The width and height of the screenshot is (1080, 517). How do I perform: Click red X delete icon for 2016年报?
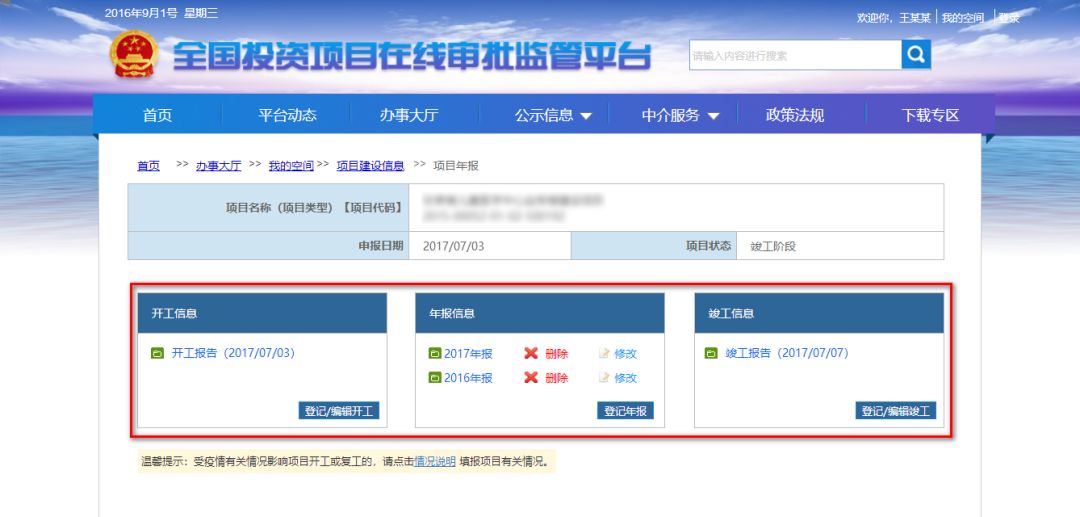click(531, 378)
